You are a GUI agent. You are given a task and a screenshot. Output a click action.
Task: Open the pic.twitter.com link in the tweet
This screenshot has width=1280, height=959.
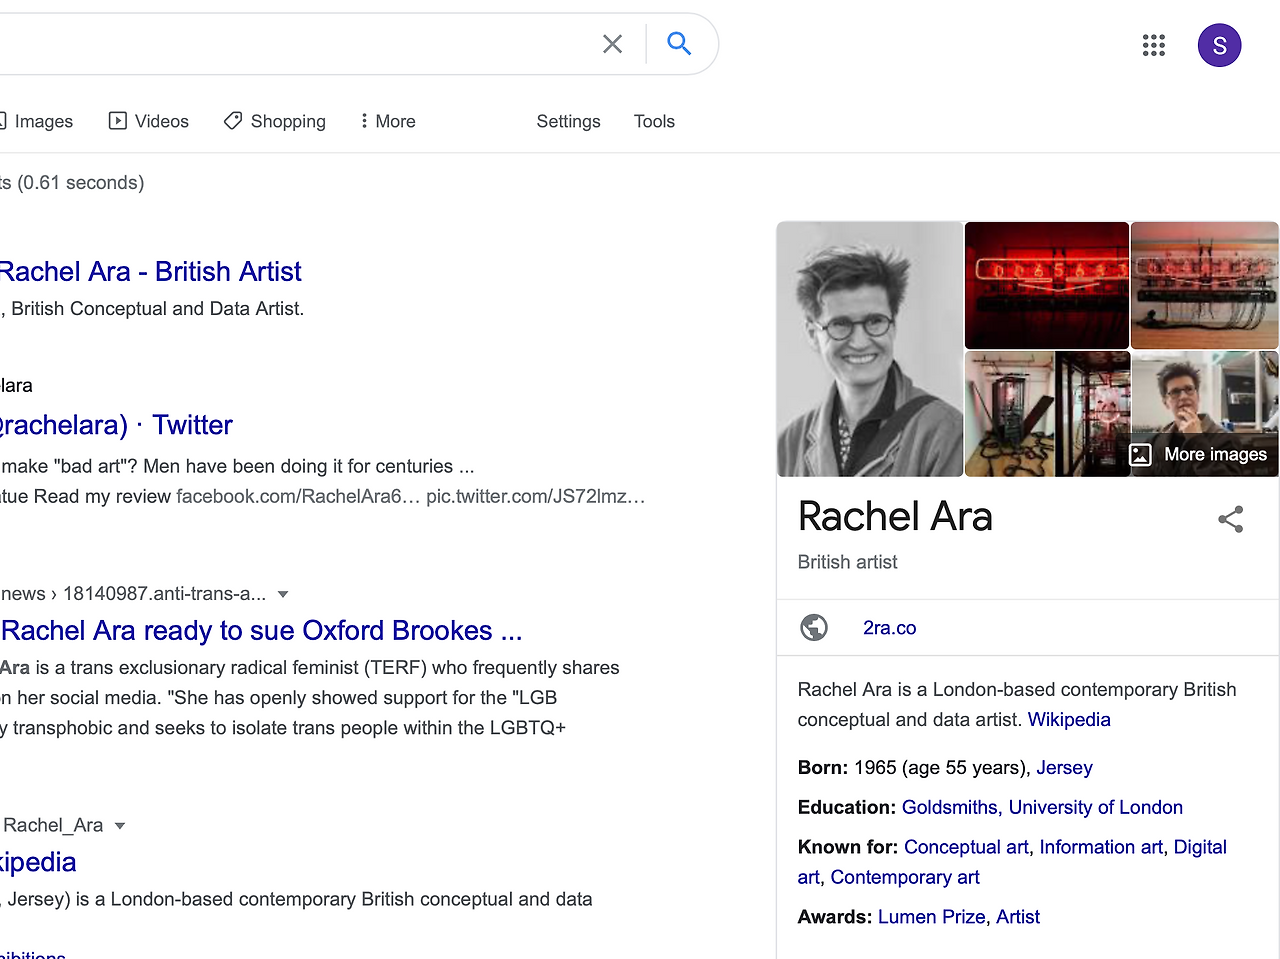[536, 496]
